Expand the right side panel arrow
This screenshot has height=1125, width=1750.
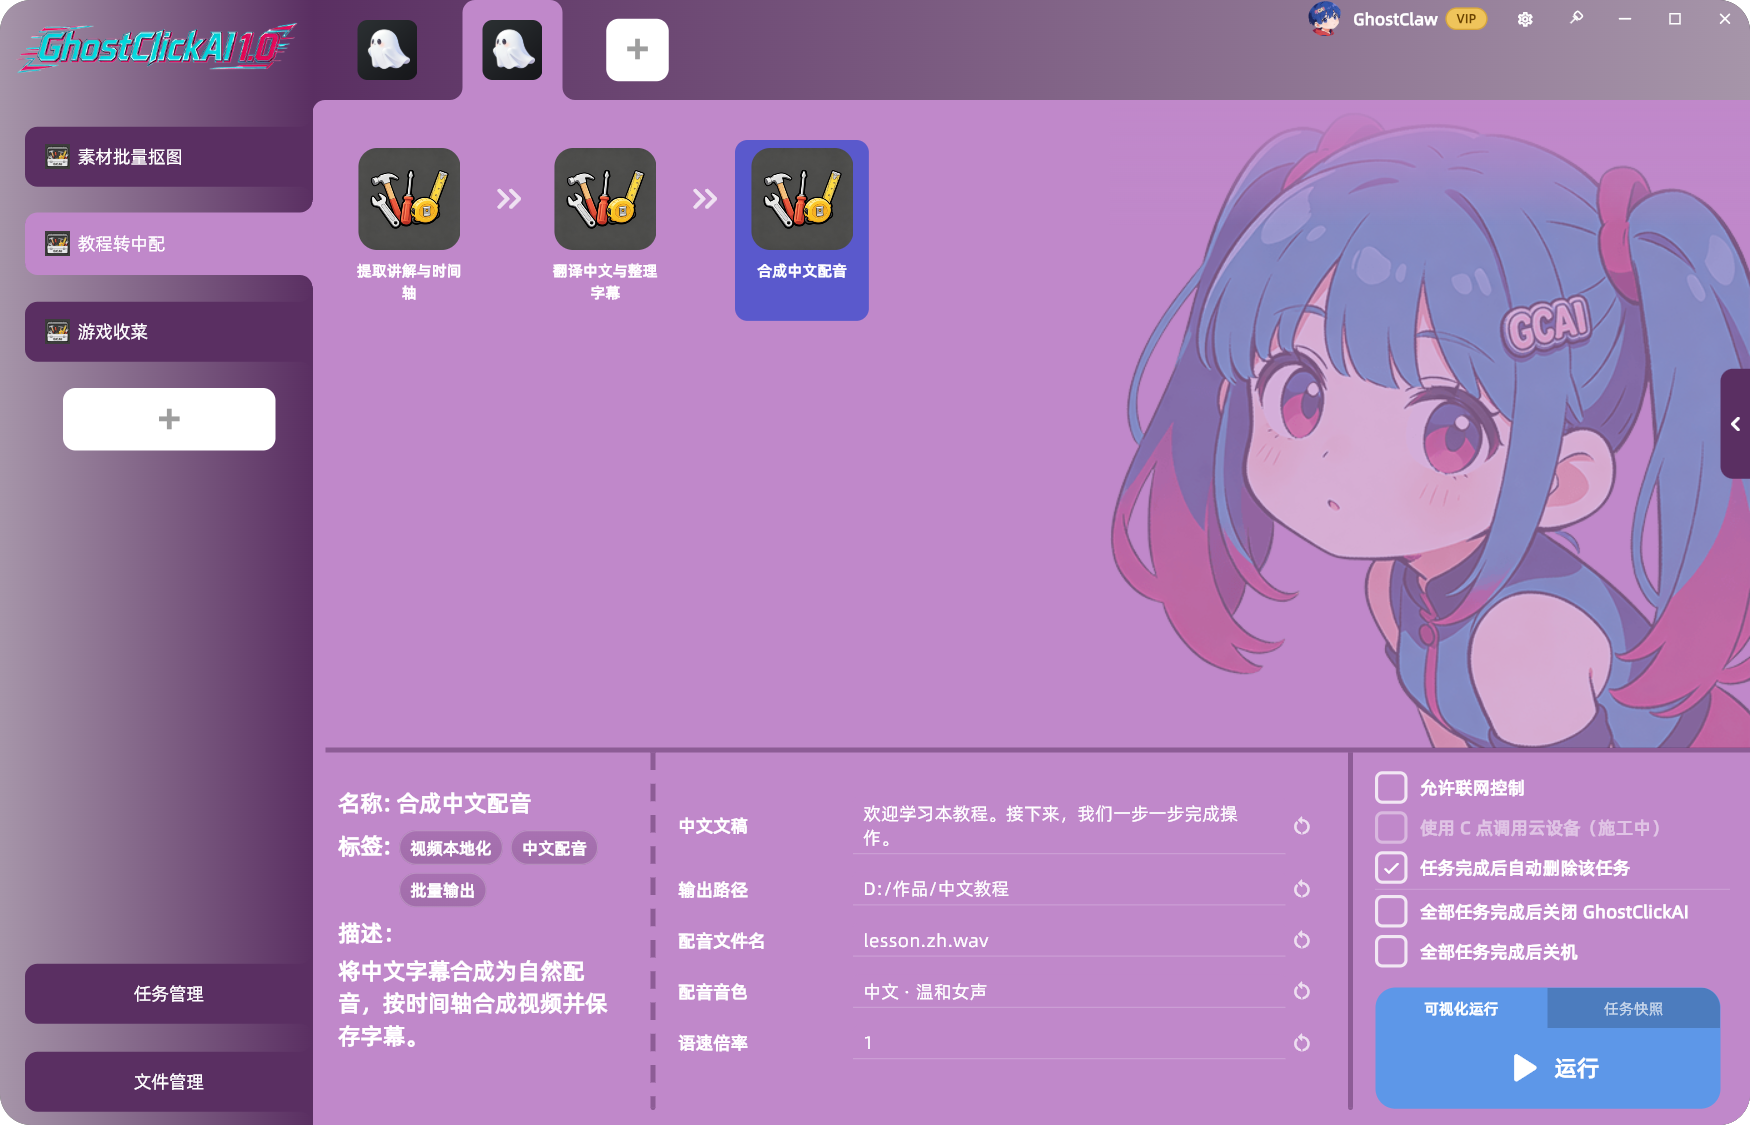[1735, 424]
